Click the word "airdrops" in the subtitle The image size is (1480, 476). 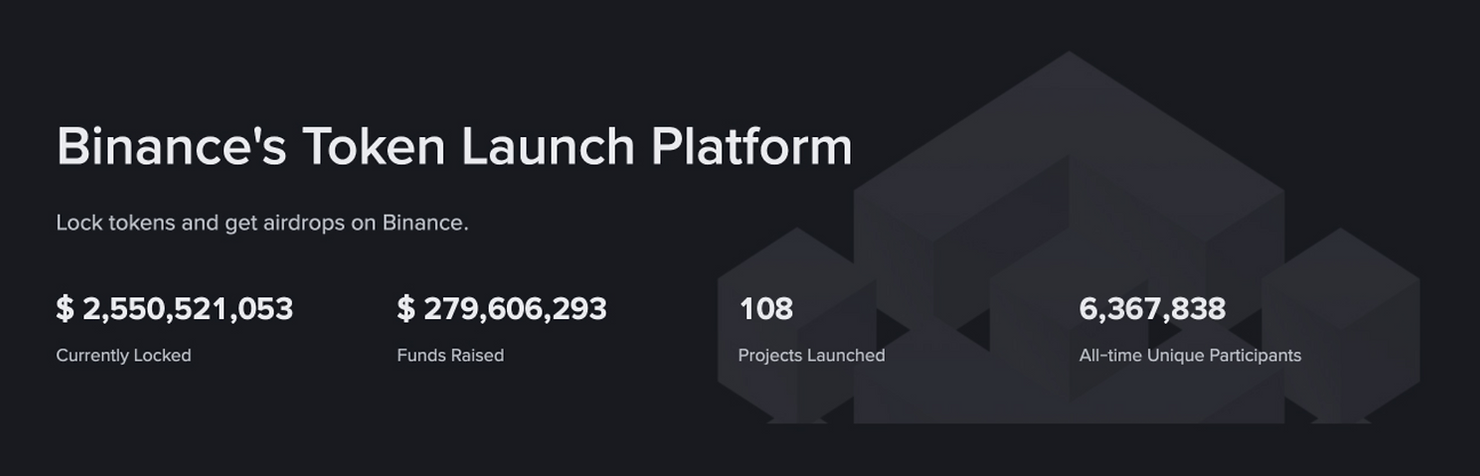[x=303, y=222]
